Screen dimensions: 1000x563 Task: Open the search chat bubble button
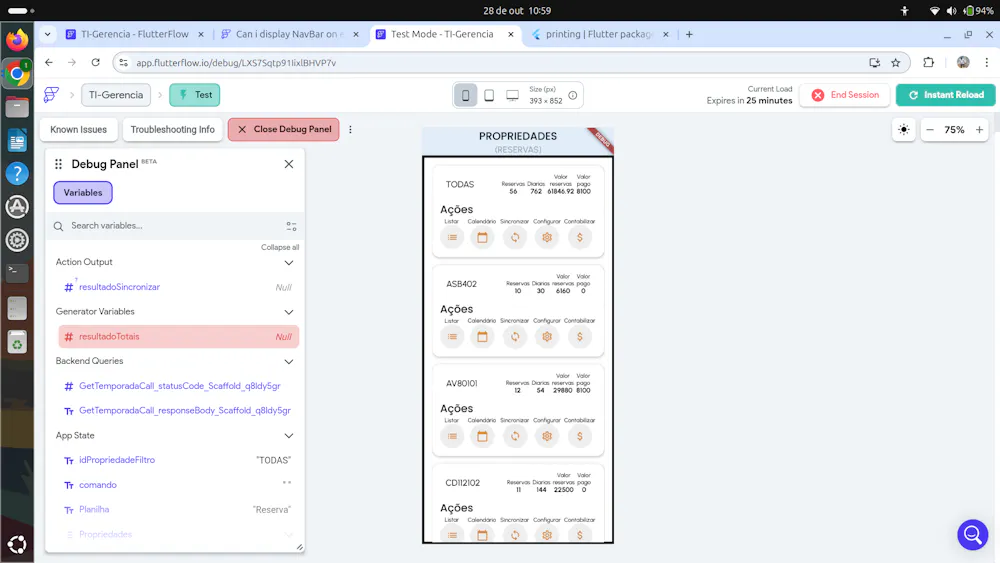(x=973, y=534)
